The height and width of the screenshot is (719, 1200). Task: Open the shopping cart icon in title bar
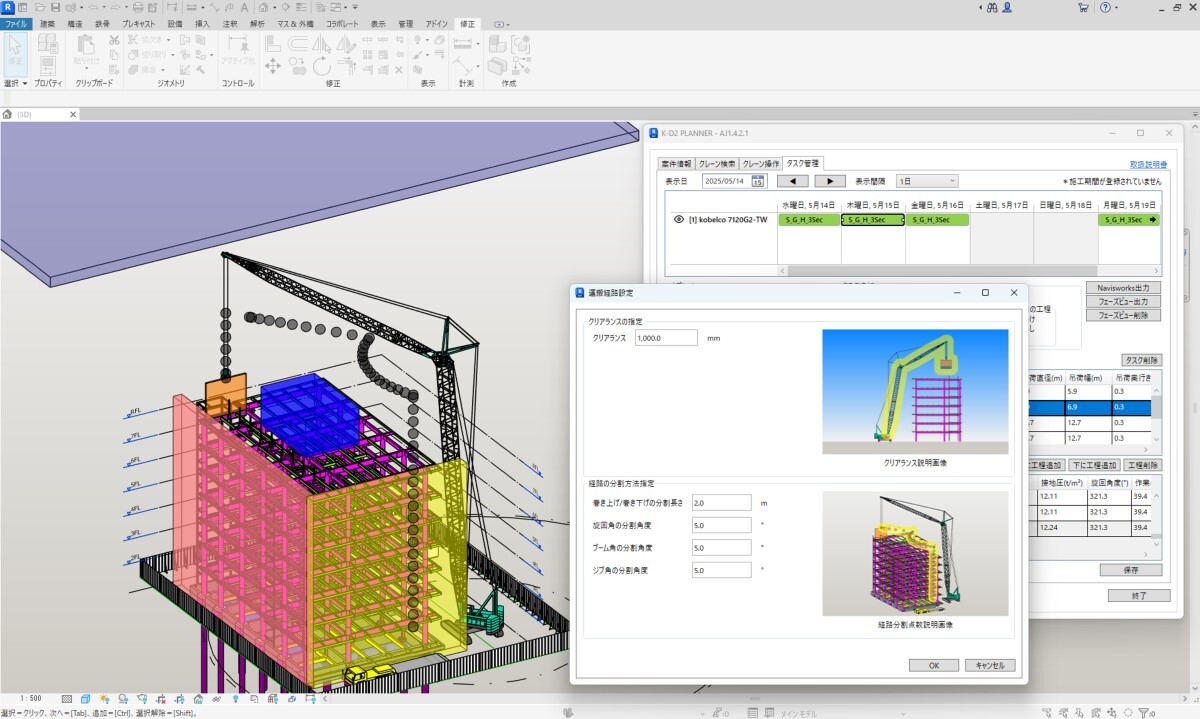[x=1083, y=7]
